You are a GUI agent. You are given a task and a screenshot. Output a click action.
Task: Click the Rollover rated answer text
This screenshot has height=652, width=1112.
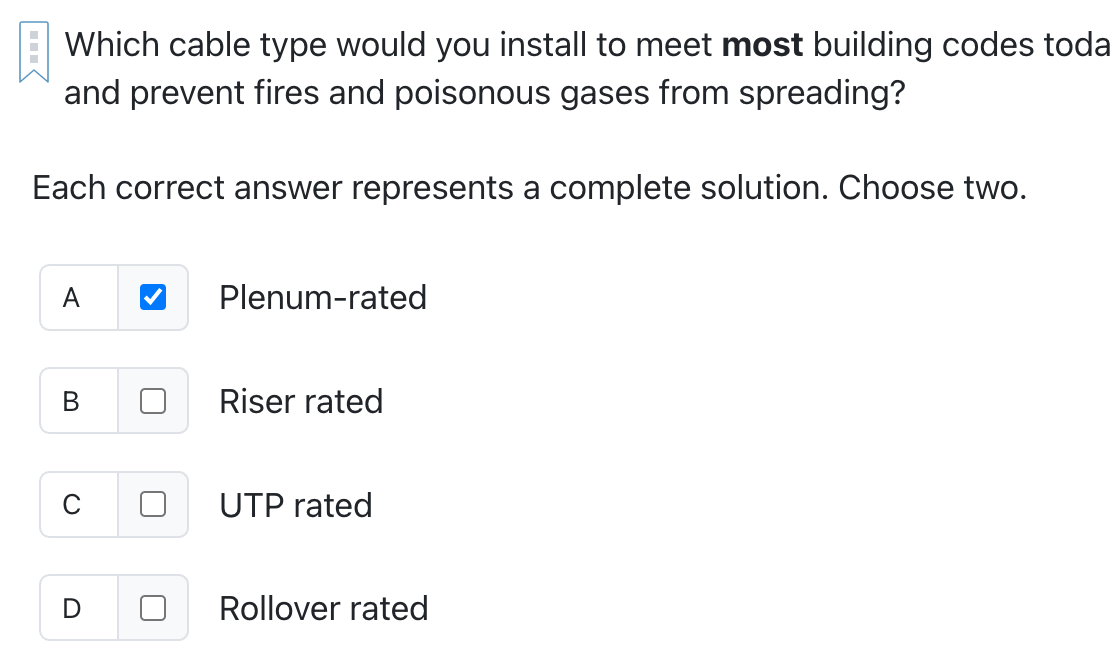[x=323, y=607]
